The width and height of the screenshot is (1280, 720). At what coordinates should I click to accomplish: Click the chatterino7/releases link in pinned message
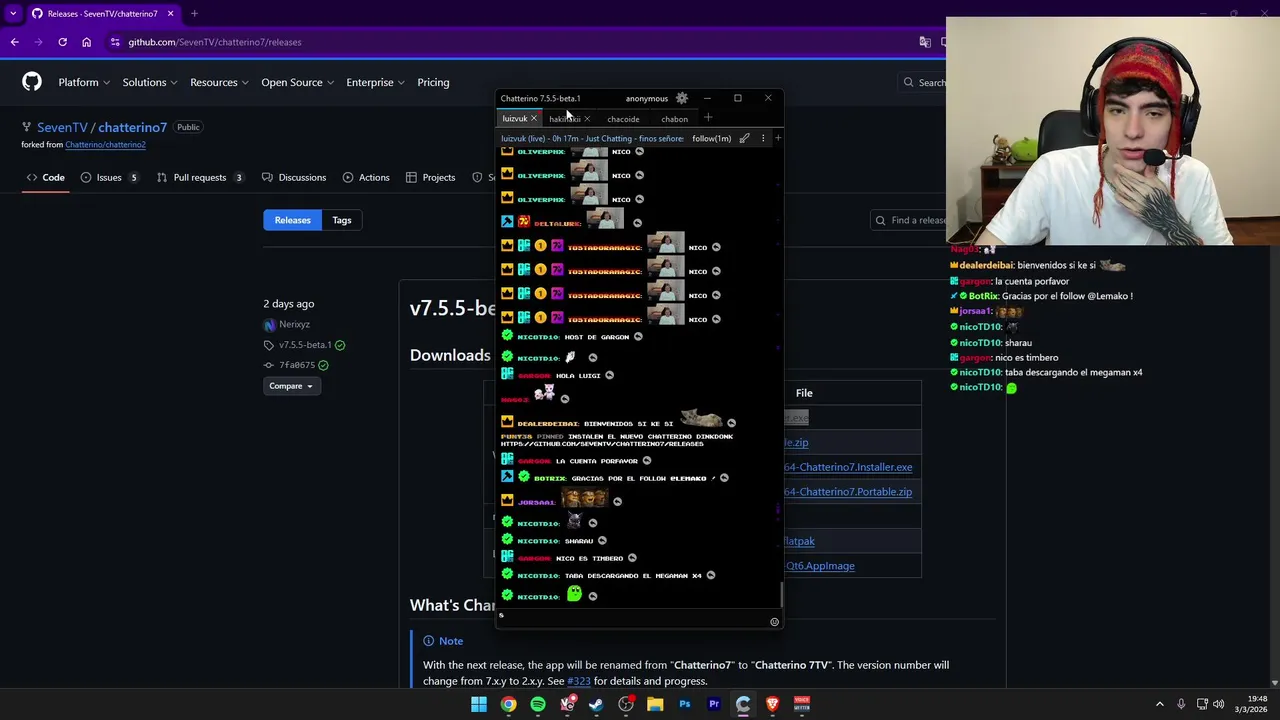[x=603, y=443]
